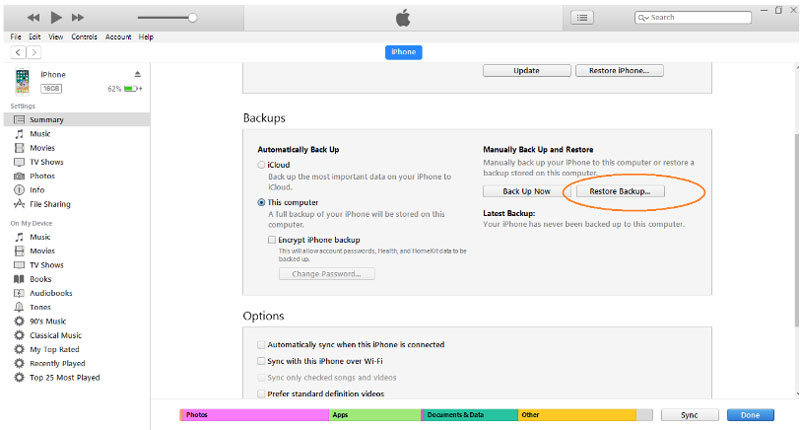Open the Edit menu

(x=35, y=37)
